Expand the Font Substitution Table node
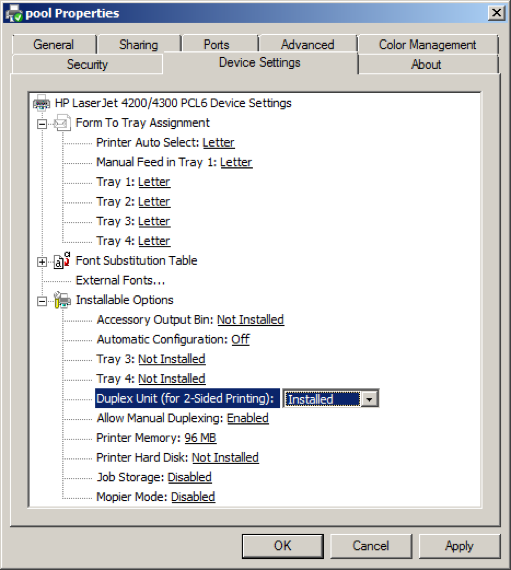This screenshot has height=570, width=511. [42, 262]
